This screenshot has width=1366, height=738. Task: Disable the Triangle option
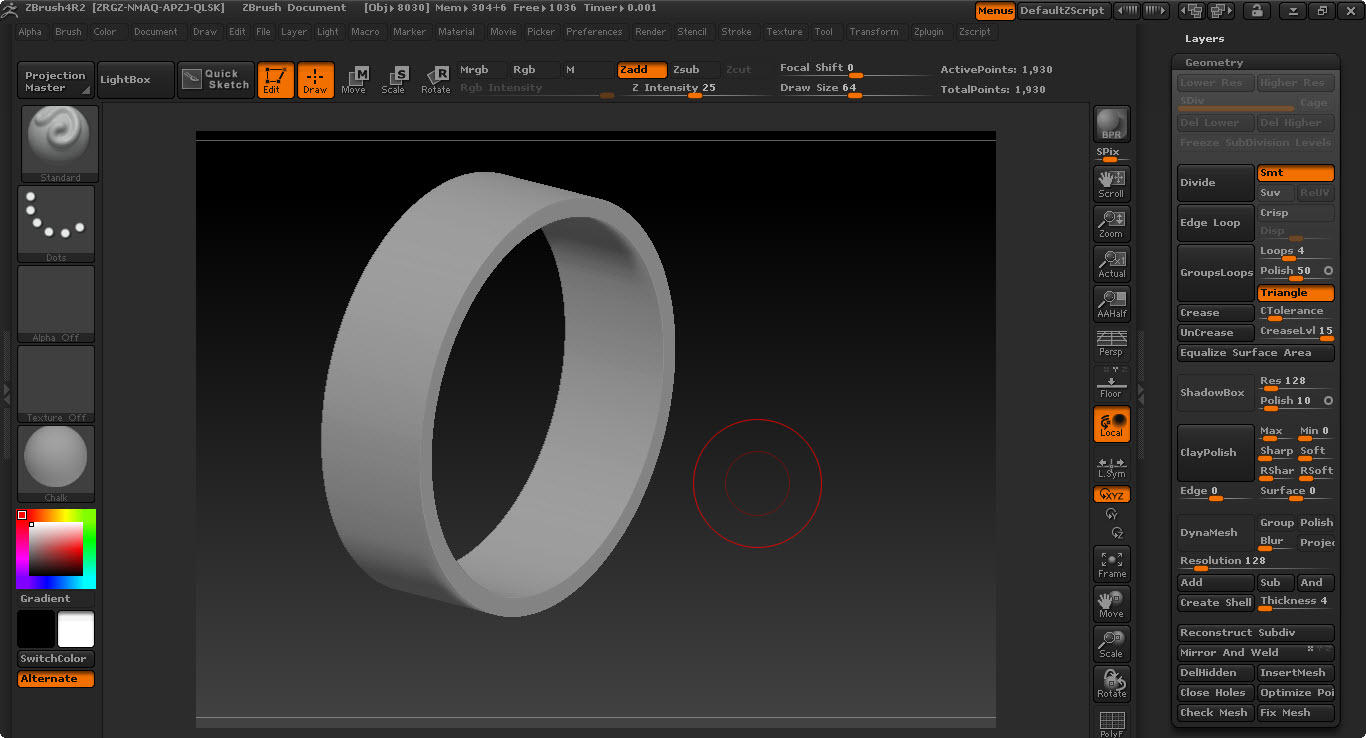pos(1295,293)
